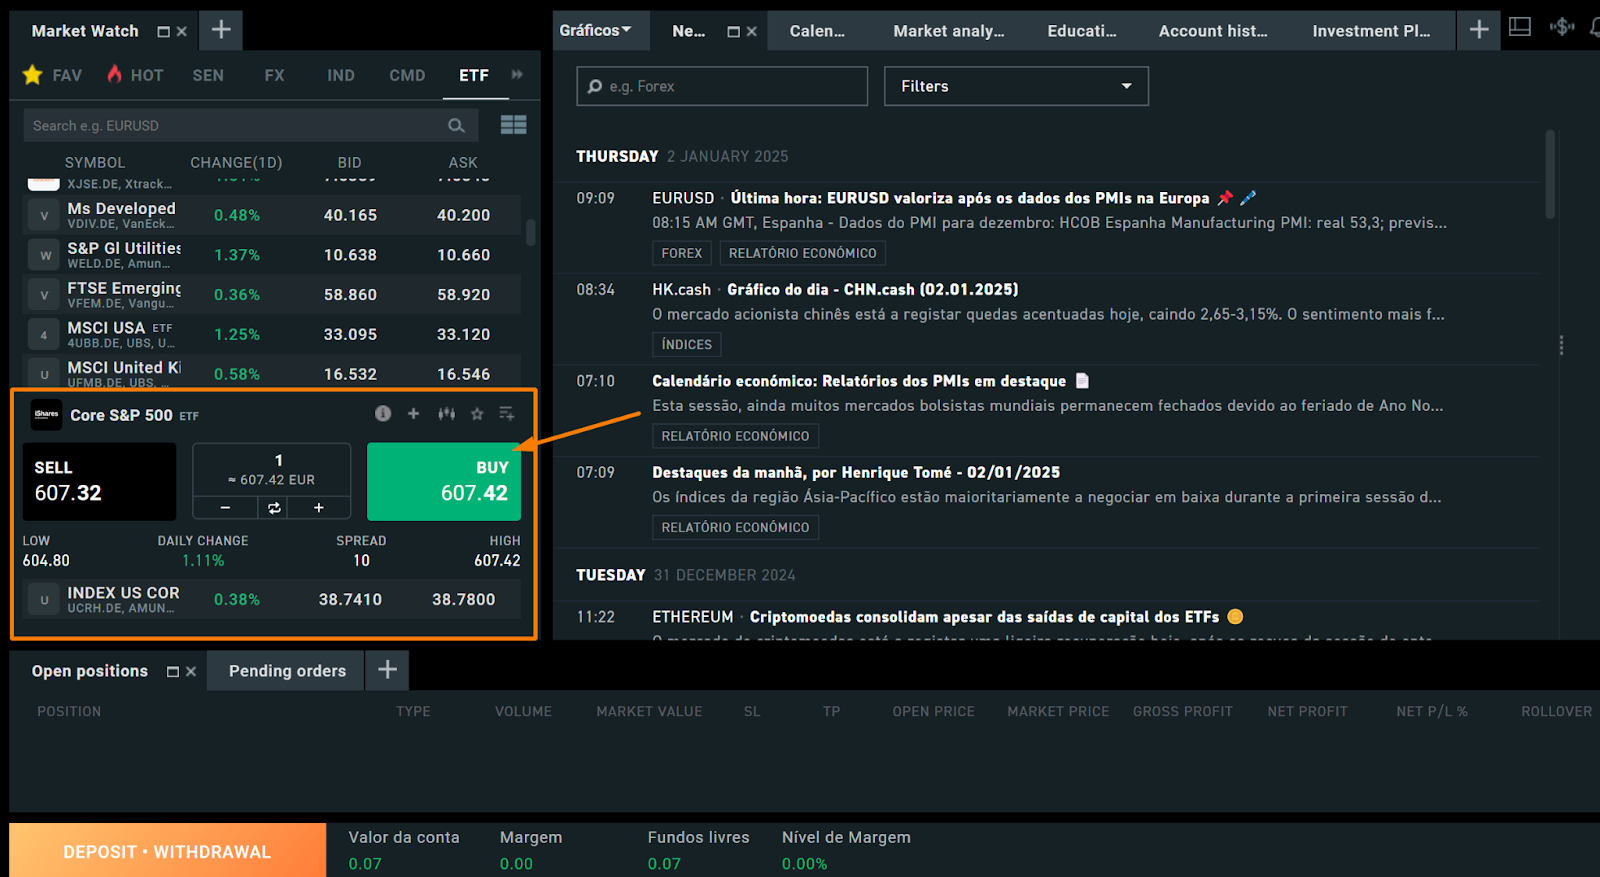Open Calendário económico PMIs article
Screen dimensions: 1600x877
coord(859,381)
